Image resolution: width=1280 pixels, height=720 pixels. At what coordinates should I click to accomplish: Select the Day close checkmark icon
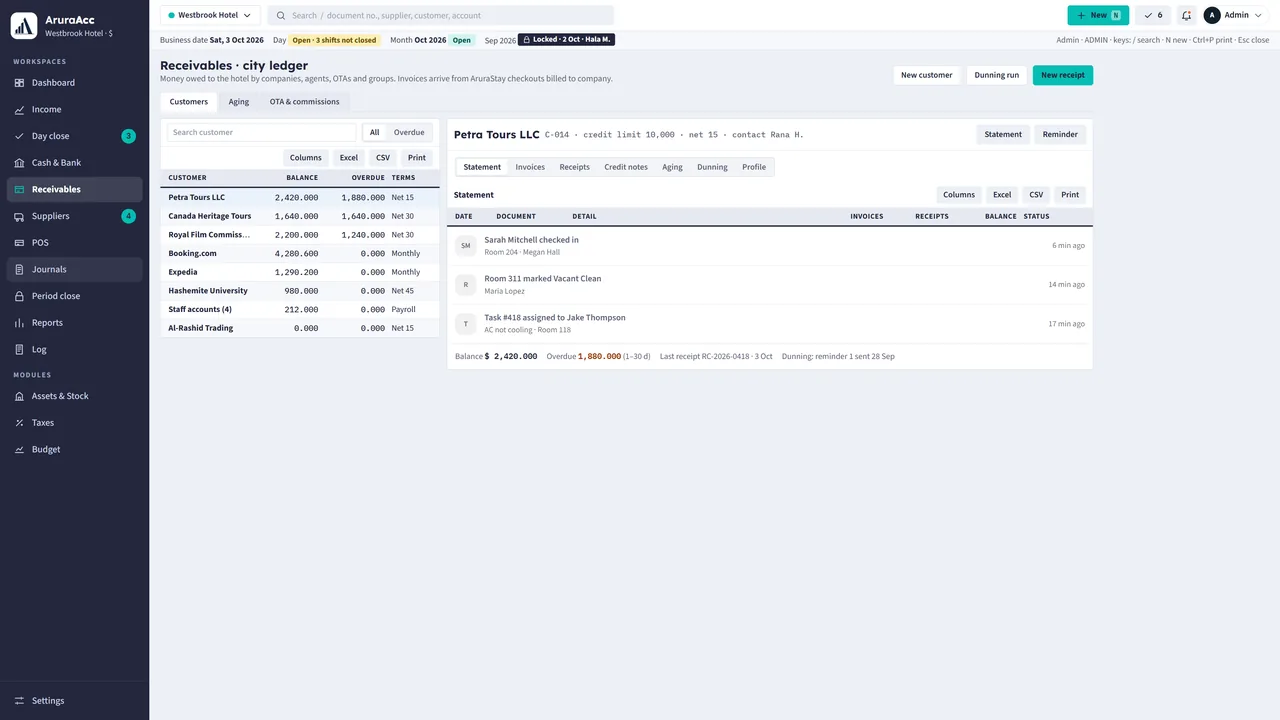click(x=20, y=136)
